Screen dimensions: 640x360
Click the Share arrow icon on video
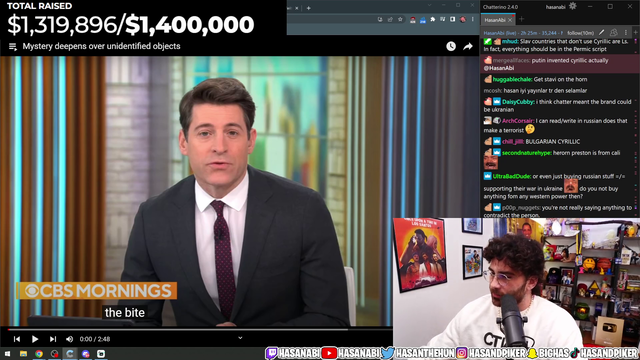click(468, 47)
